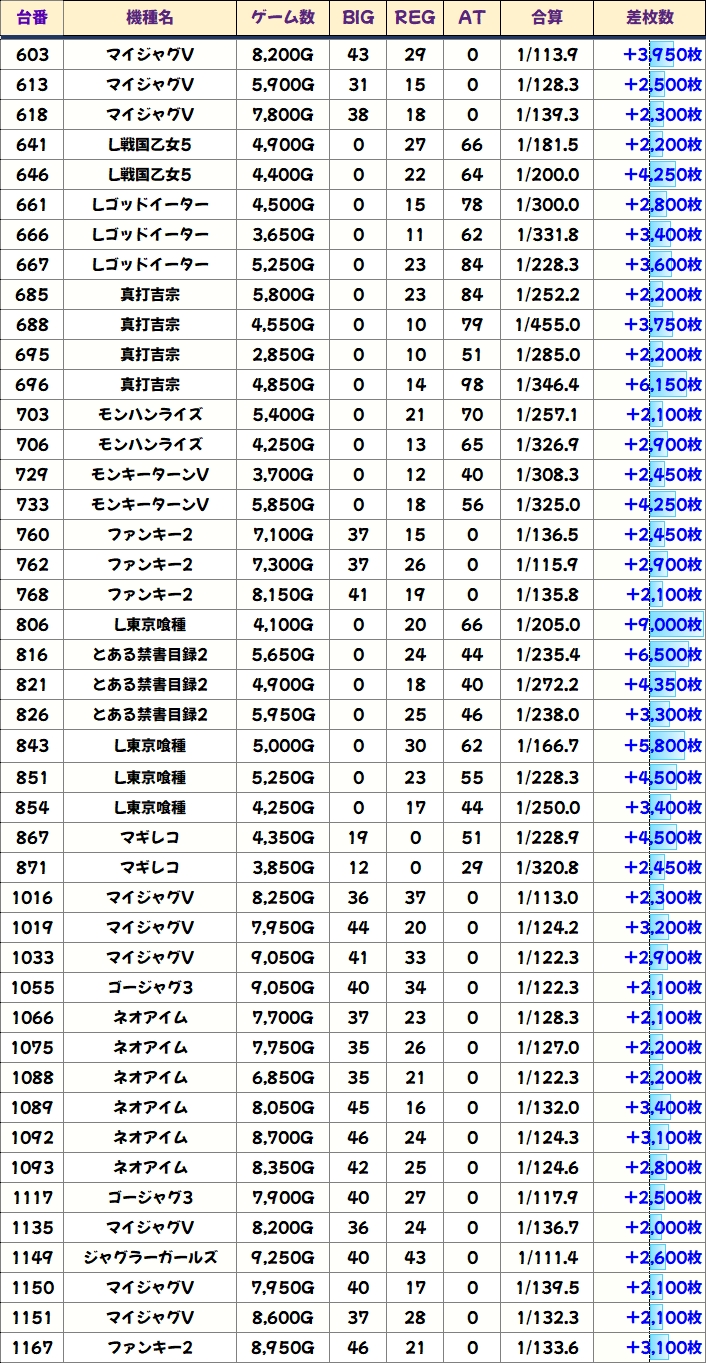Viewport: 706px width, 1363px height.
Task: Click 真打吉宗 in row 685
Action: 150,295
